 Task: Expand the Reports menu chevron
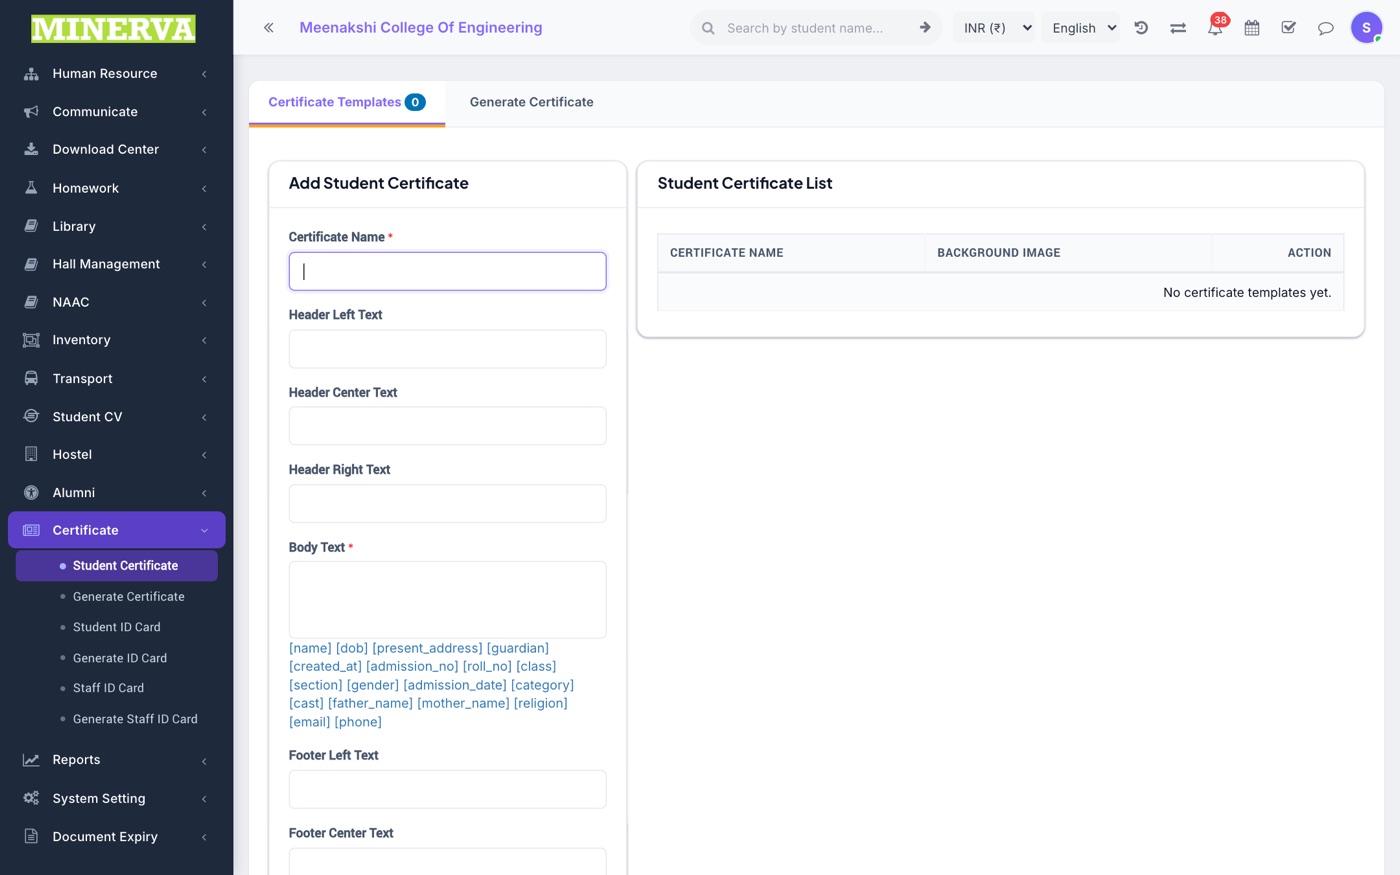tap(204, 761)
